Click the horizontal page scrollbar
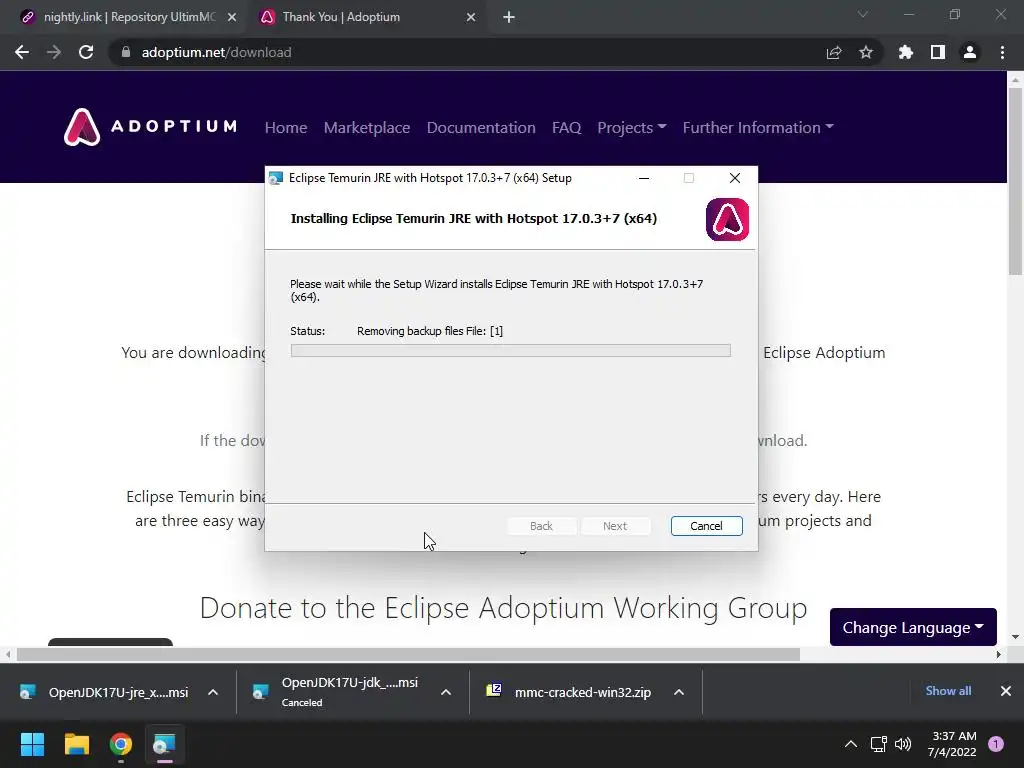1024x768 pixels. (x=408, y=654)
